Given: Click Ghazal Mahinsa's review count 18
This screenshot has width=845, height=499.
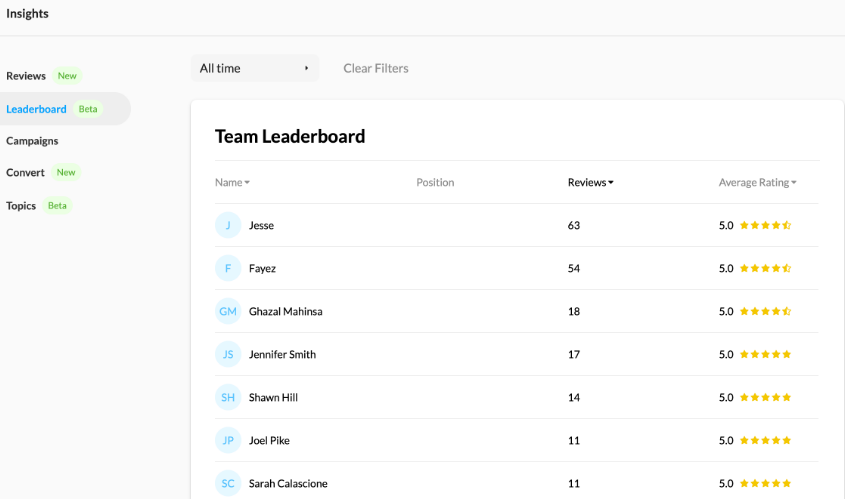Looking at the screenshot, I should coord(574,311).
